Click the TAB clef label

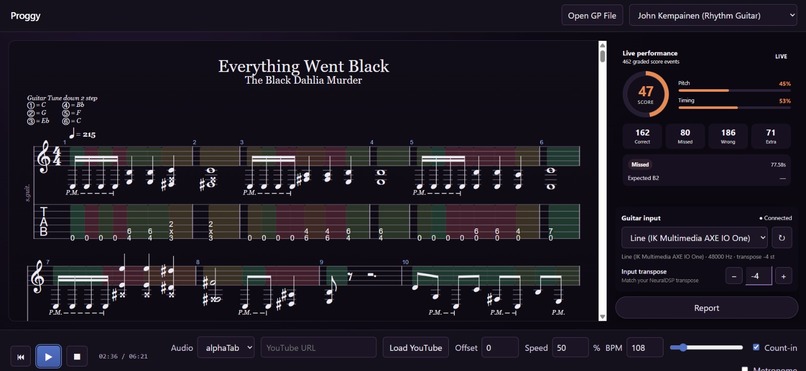coord(44,221)
